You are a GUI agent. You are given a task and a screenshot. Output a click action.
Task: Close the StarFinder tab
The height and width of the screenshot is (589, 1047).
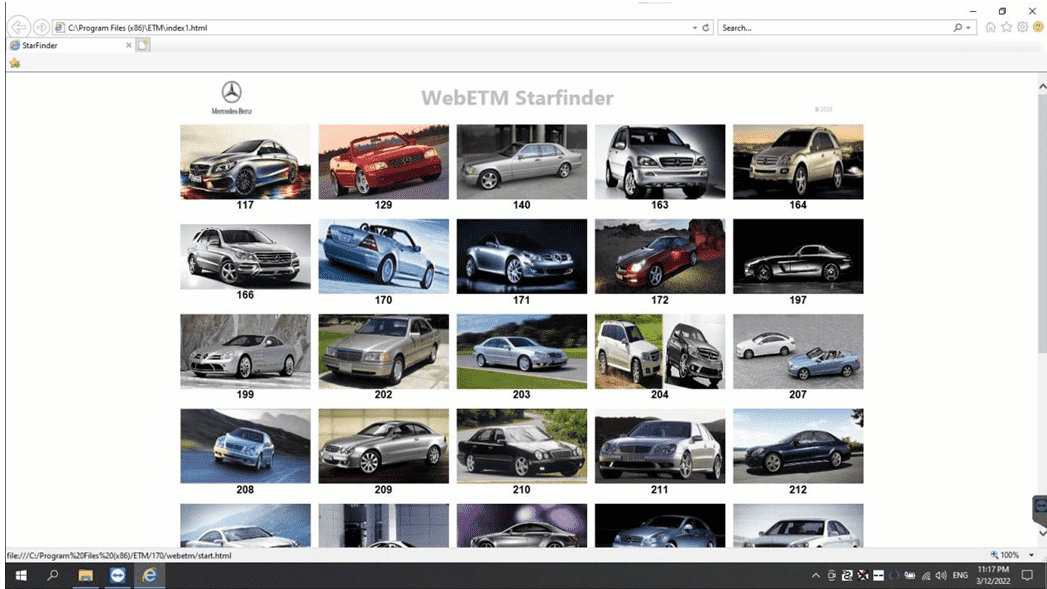coord(129,45)
